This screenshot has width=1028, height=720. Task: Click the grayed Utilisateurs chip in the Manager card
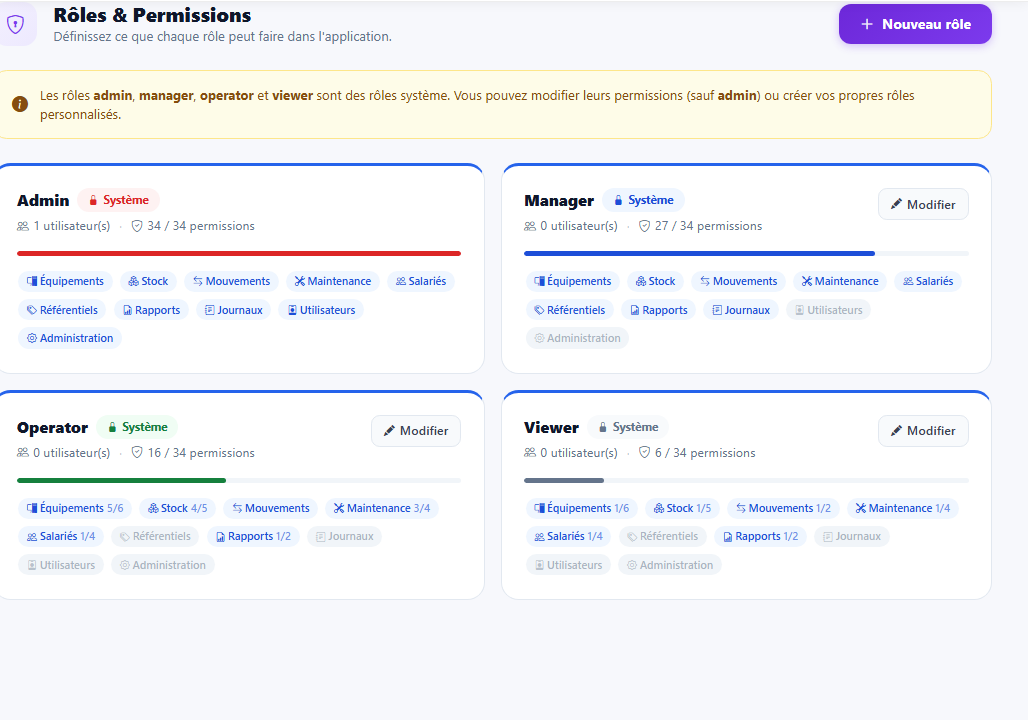[829, 310]
